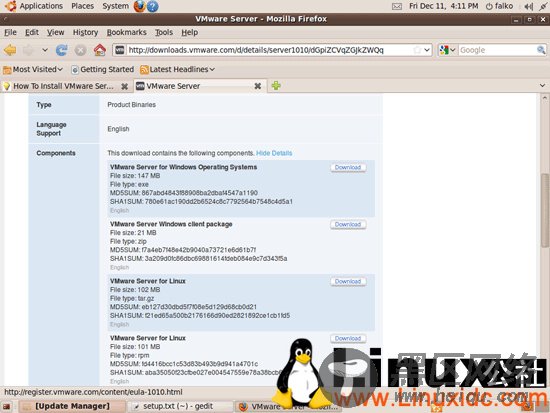This screenshot has width=550, height=413.
Task: Download VMware Server for Linux tar.gz
Action: [348, 281]
